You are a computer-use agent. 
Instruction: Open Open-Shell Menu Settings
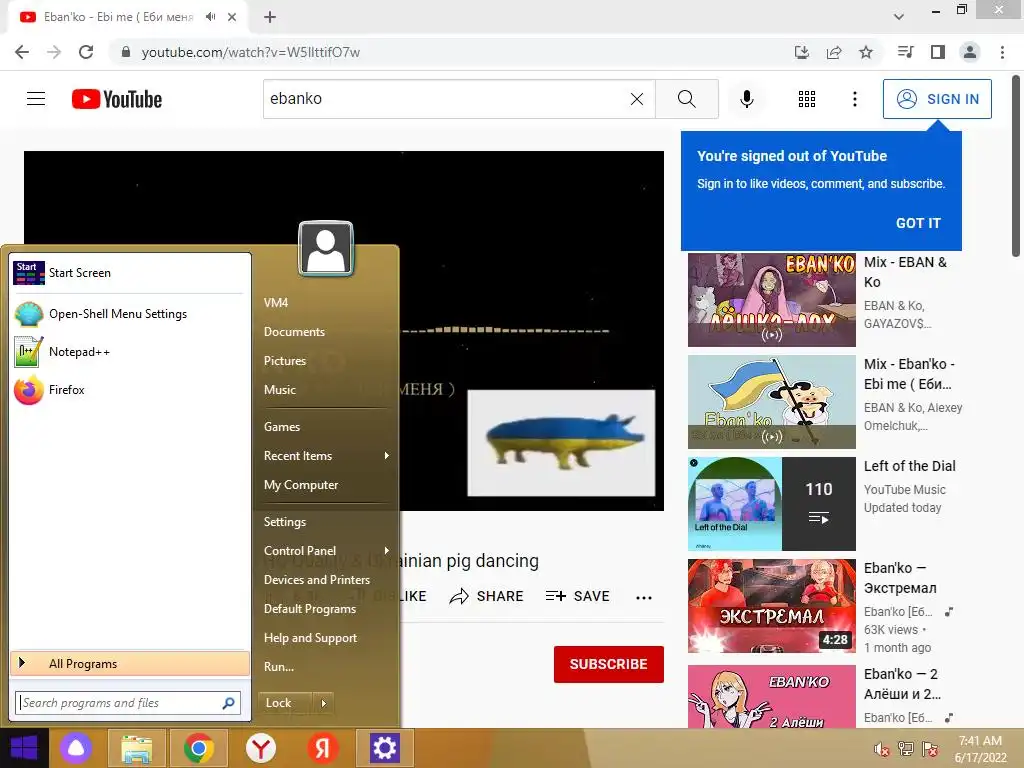(129, 314)
